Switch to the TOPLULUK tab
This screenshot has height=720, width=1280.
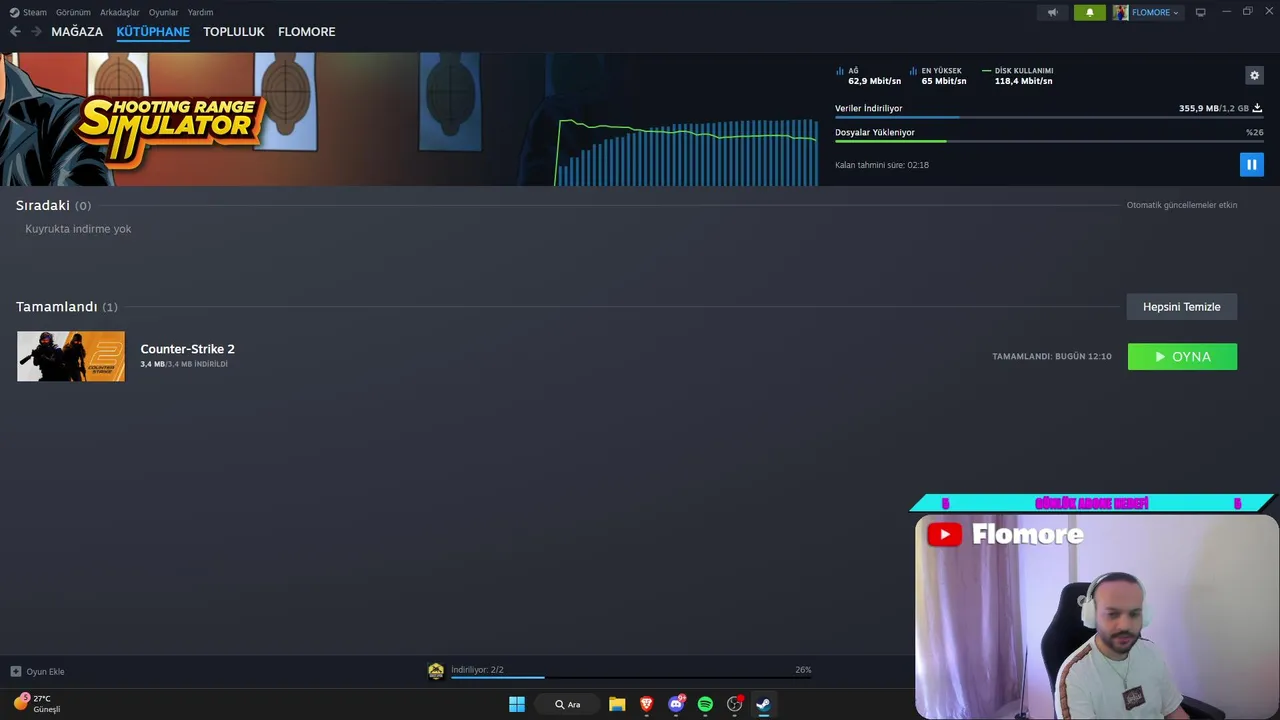[234, 32]
